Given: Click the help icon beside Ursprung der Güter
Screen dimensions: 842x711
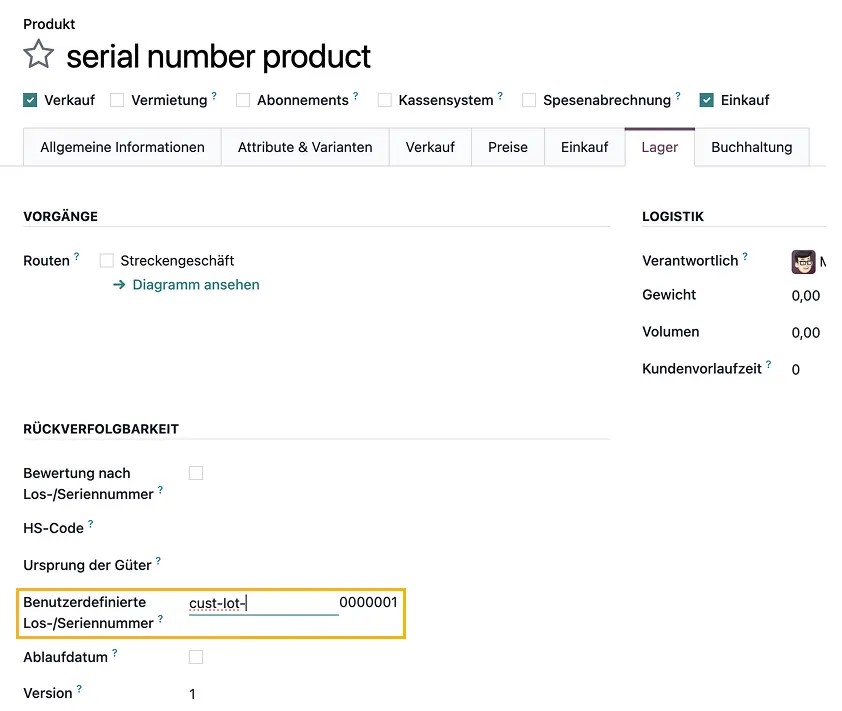Looking at the screenshot, I should click(158, 559).
